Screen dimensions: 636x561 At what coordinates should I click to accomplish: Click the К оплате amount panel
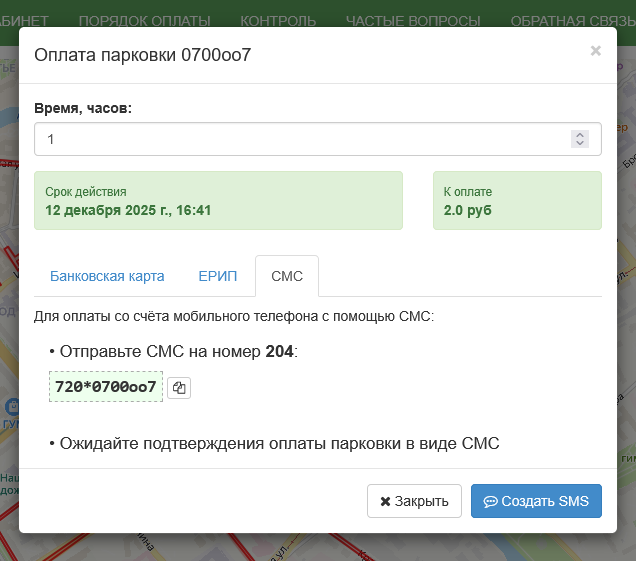pos(517,201)
